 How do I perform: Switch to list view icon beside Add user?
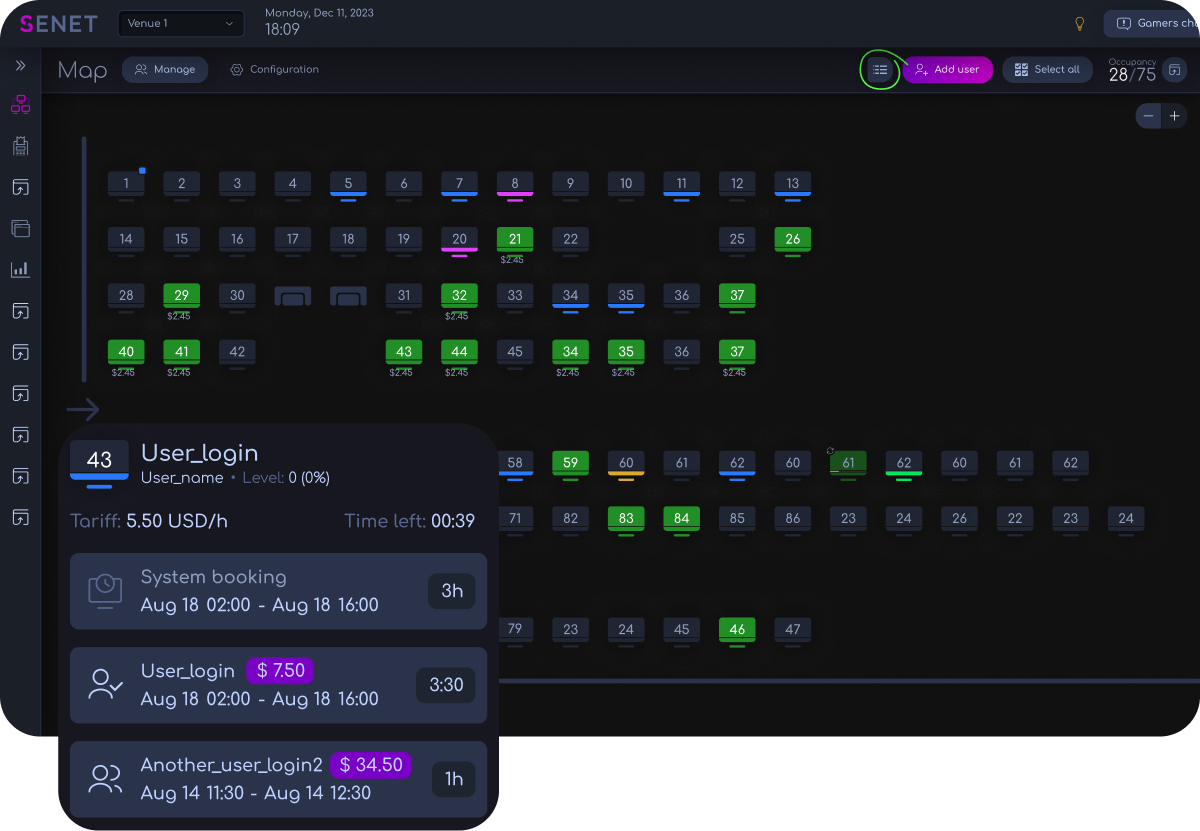tap(879, 70)
